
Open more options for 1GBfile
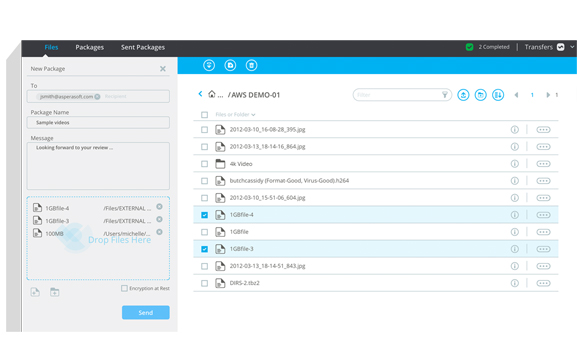pos(543,232)
